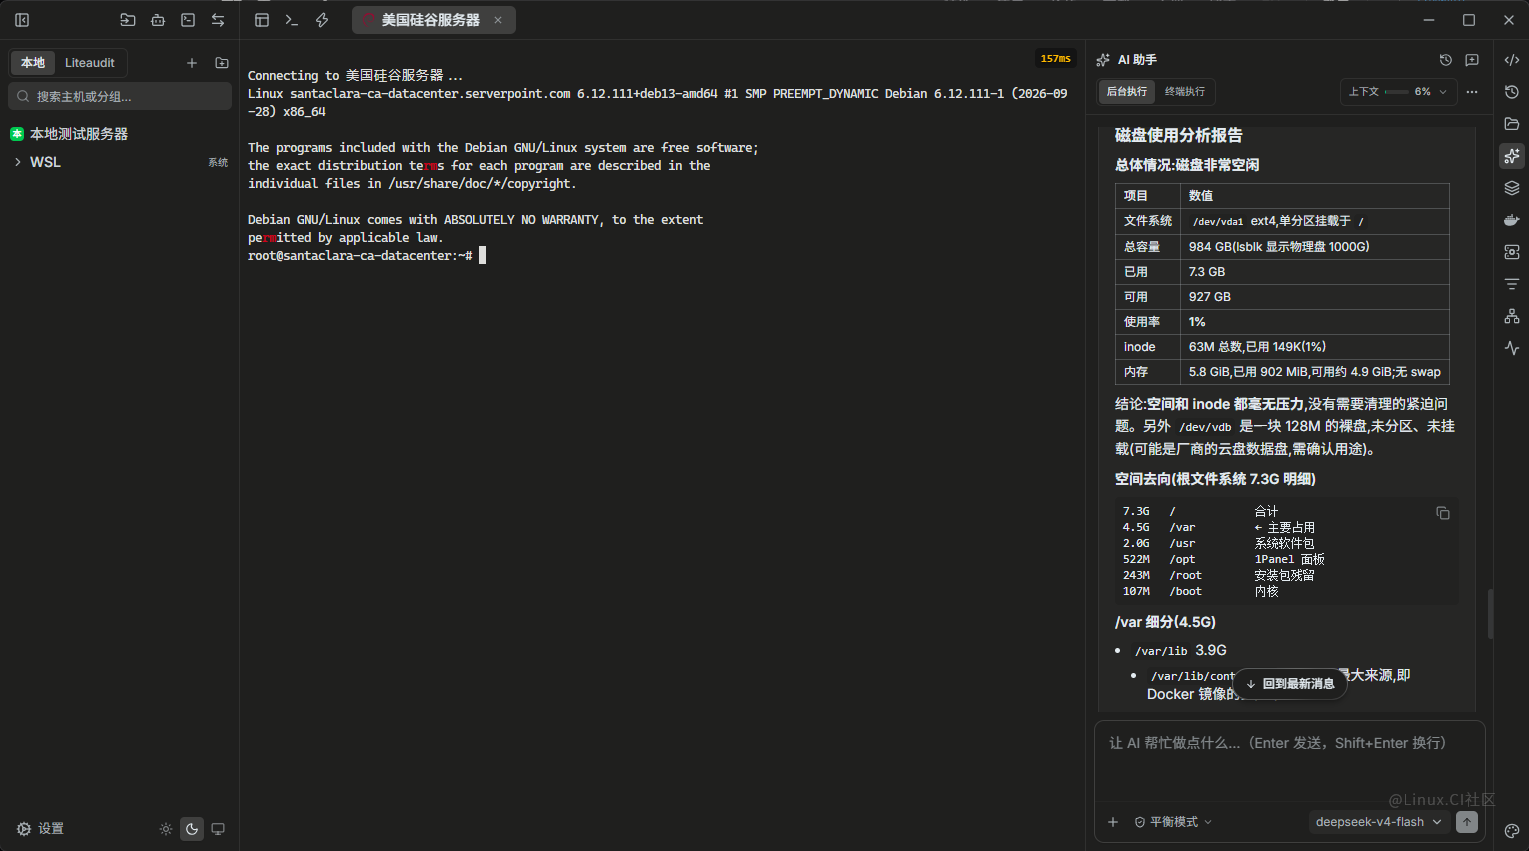1529x851 pixels.
Task: Add a new host with plus icon
Action: click(192, 63)
